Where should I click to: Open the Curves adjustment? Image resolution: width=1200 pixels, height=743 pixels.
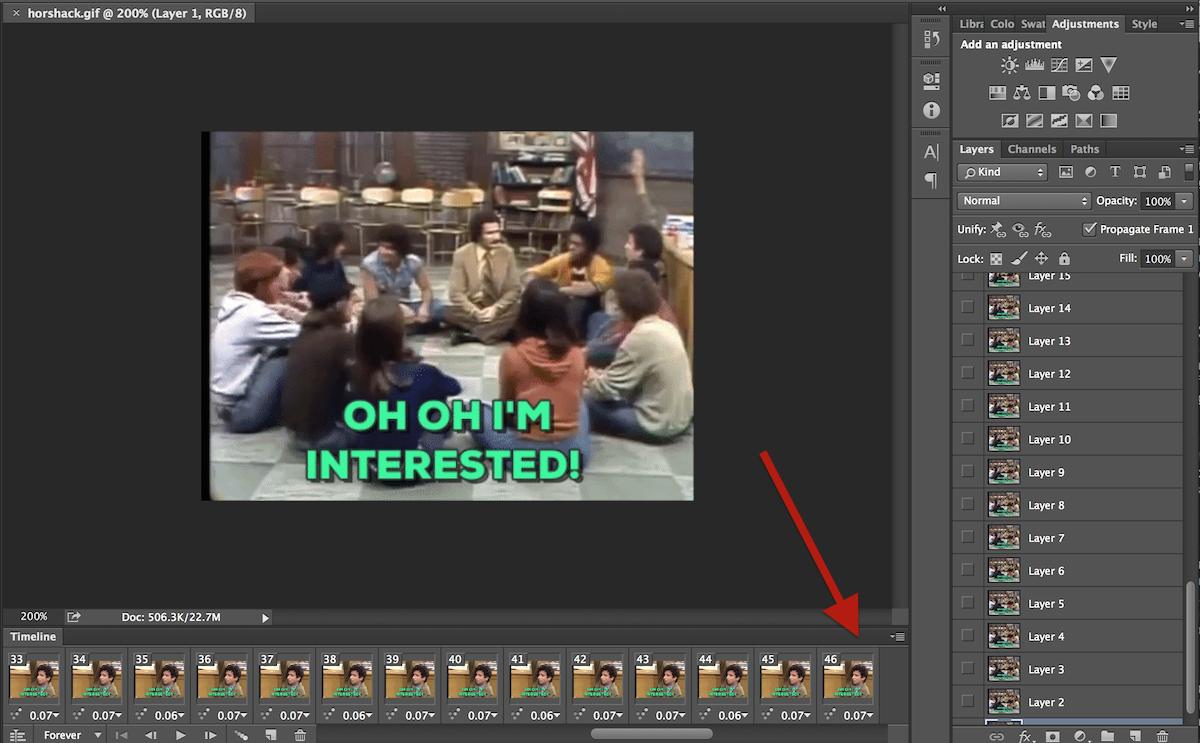(x=1059, y=65)
